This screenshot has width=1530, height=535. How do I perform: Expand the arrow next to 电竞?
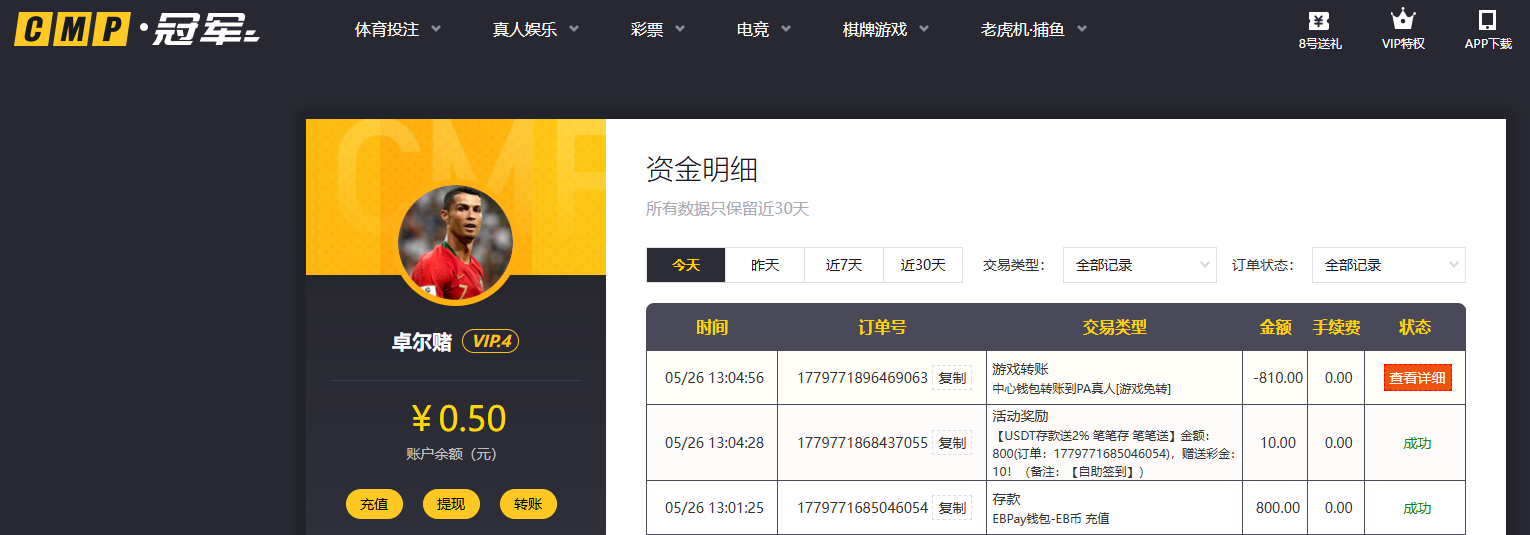coord(786,29)
